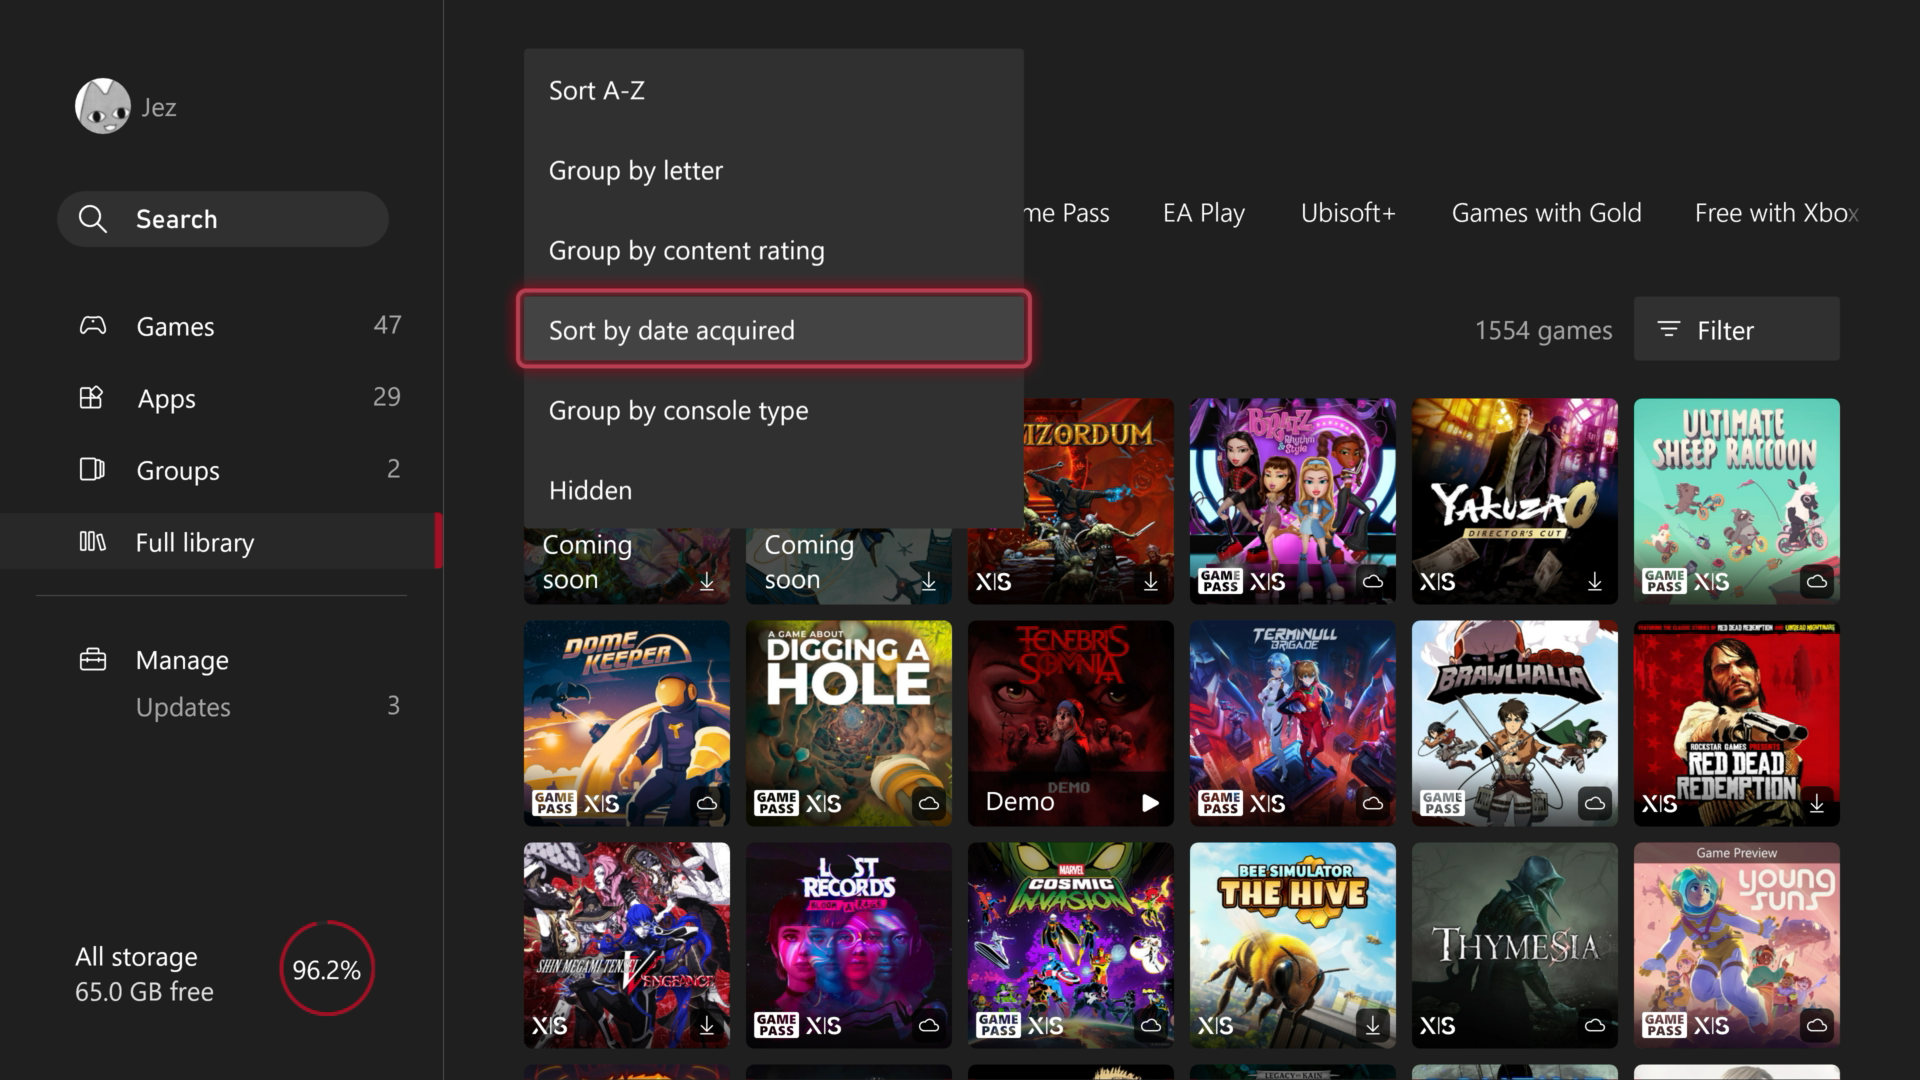Choose Group by letter option
Screen dimensions: 1920x1080
pyautogui.click(x=636, y=170)
